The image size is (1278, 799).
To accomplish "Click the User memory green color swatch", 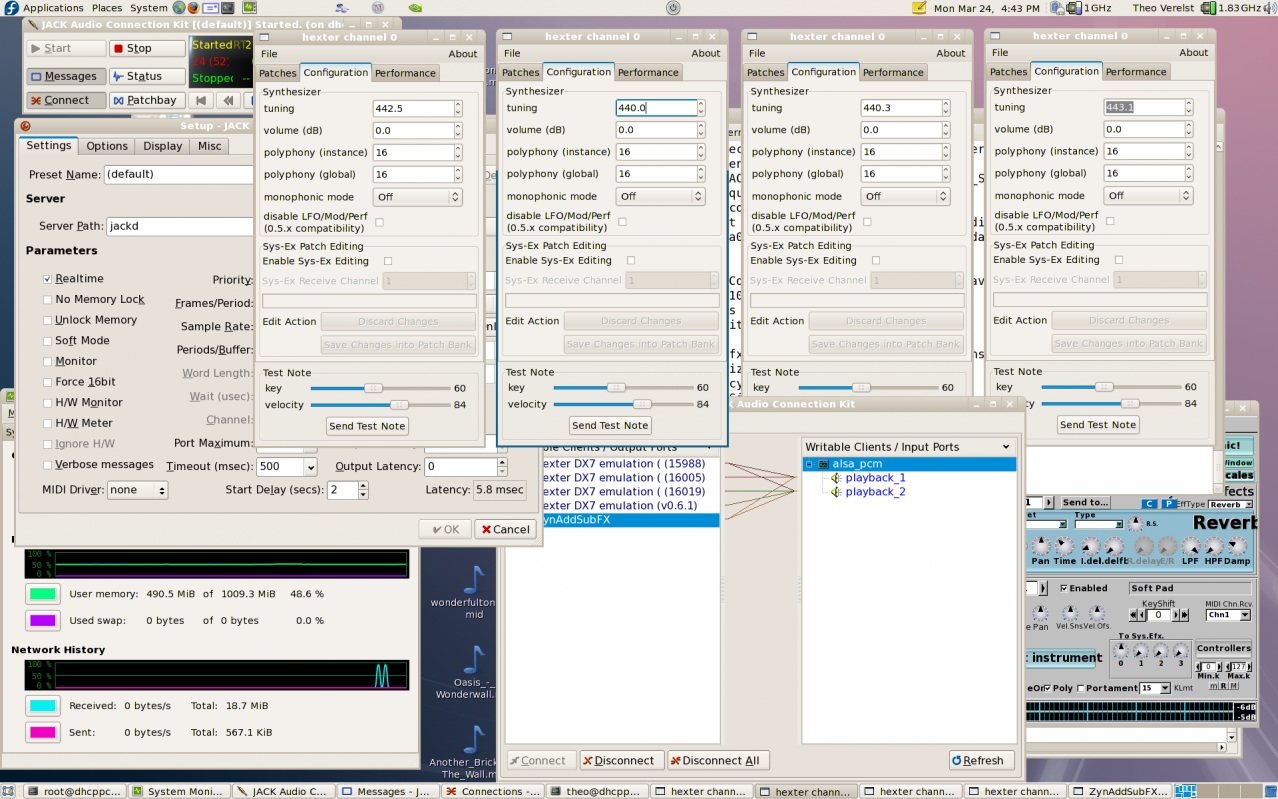I will [43, 594].
